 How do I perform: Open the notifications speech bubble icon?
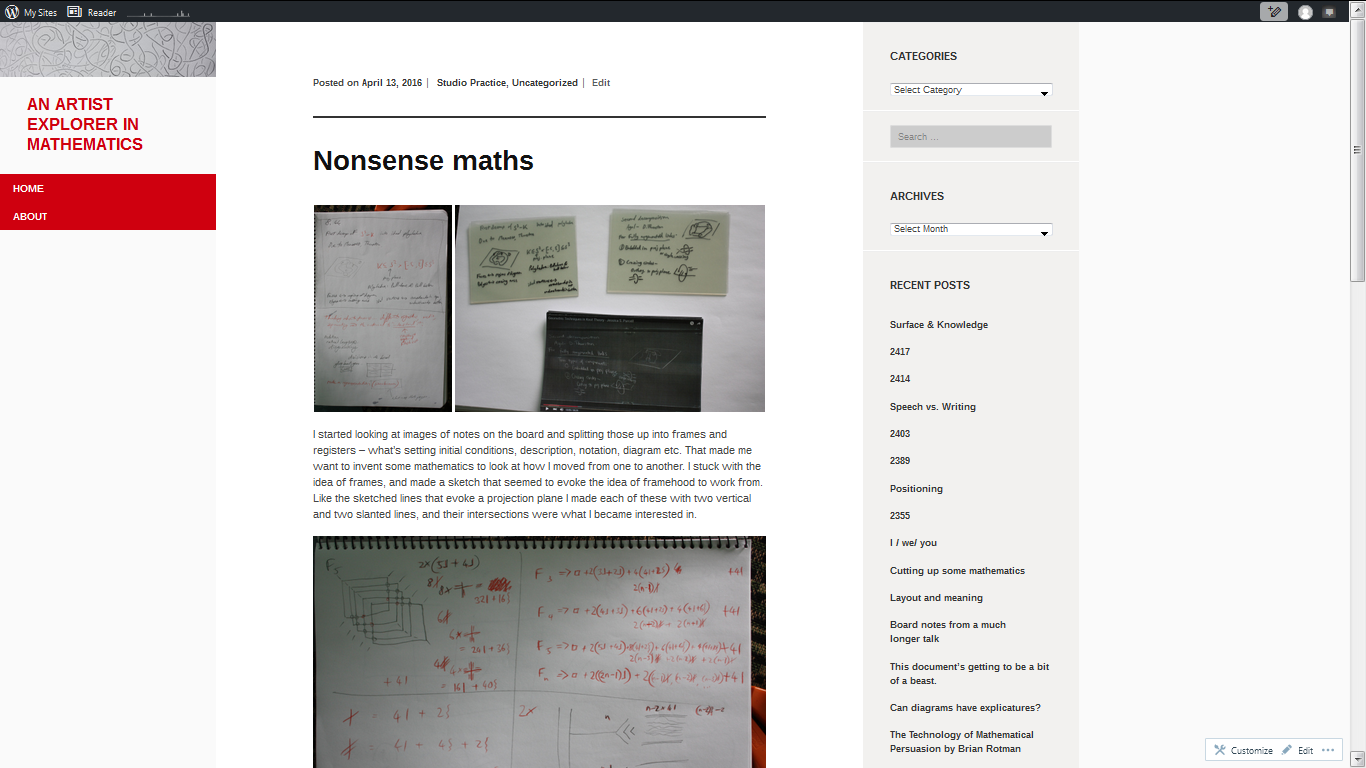point(1329,12)
